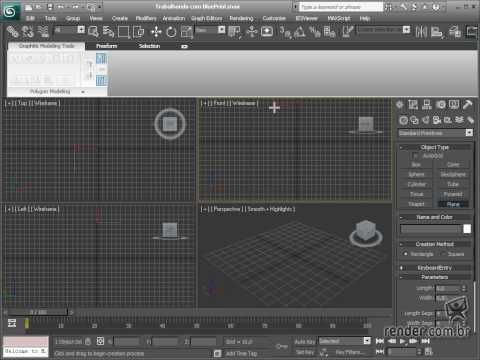This screenshot has width=480, height=360.
Task: Switch to the Create command panel tab
Action: (400, 105)
